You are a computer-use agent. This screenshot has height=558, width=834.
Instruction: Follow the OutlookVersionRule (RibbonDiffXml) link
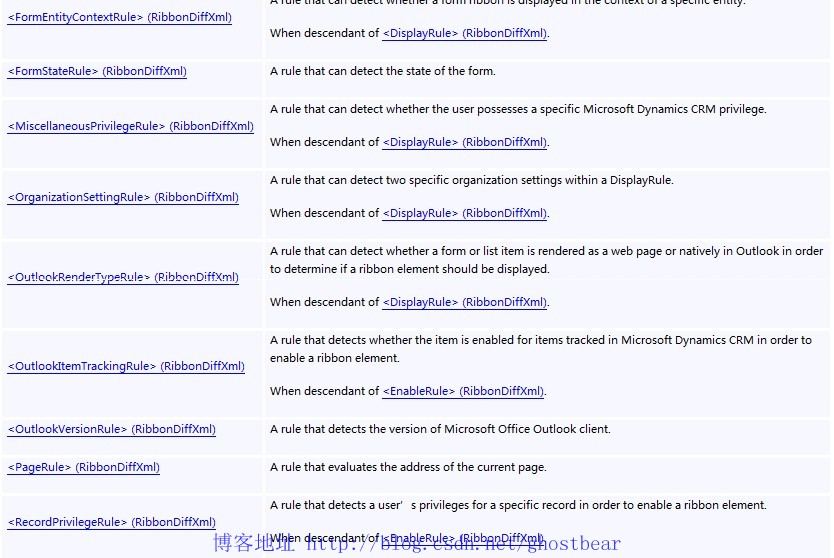point(112,429)
